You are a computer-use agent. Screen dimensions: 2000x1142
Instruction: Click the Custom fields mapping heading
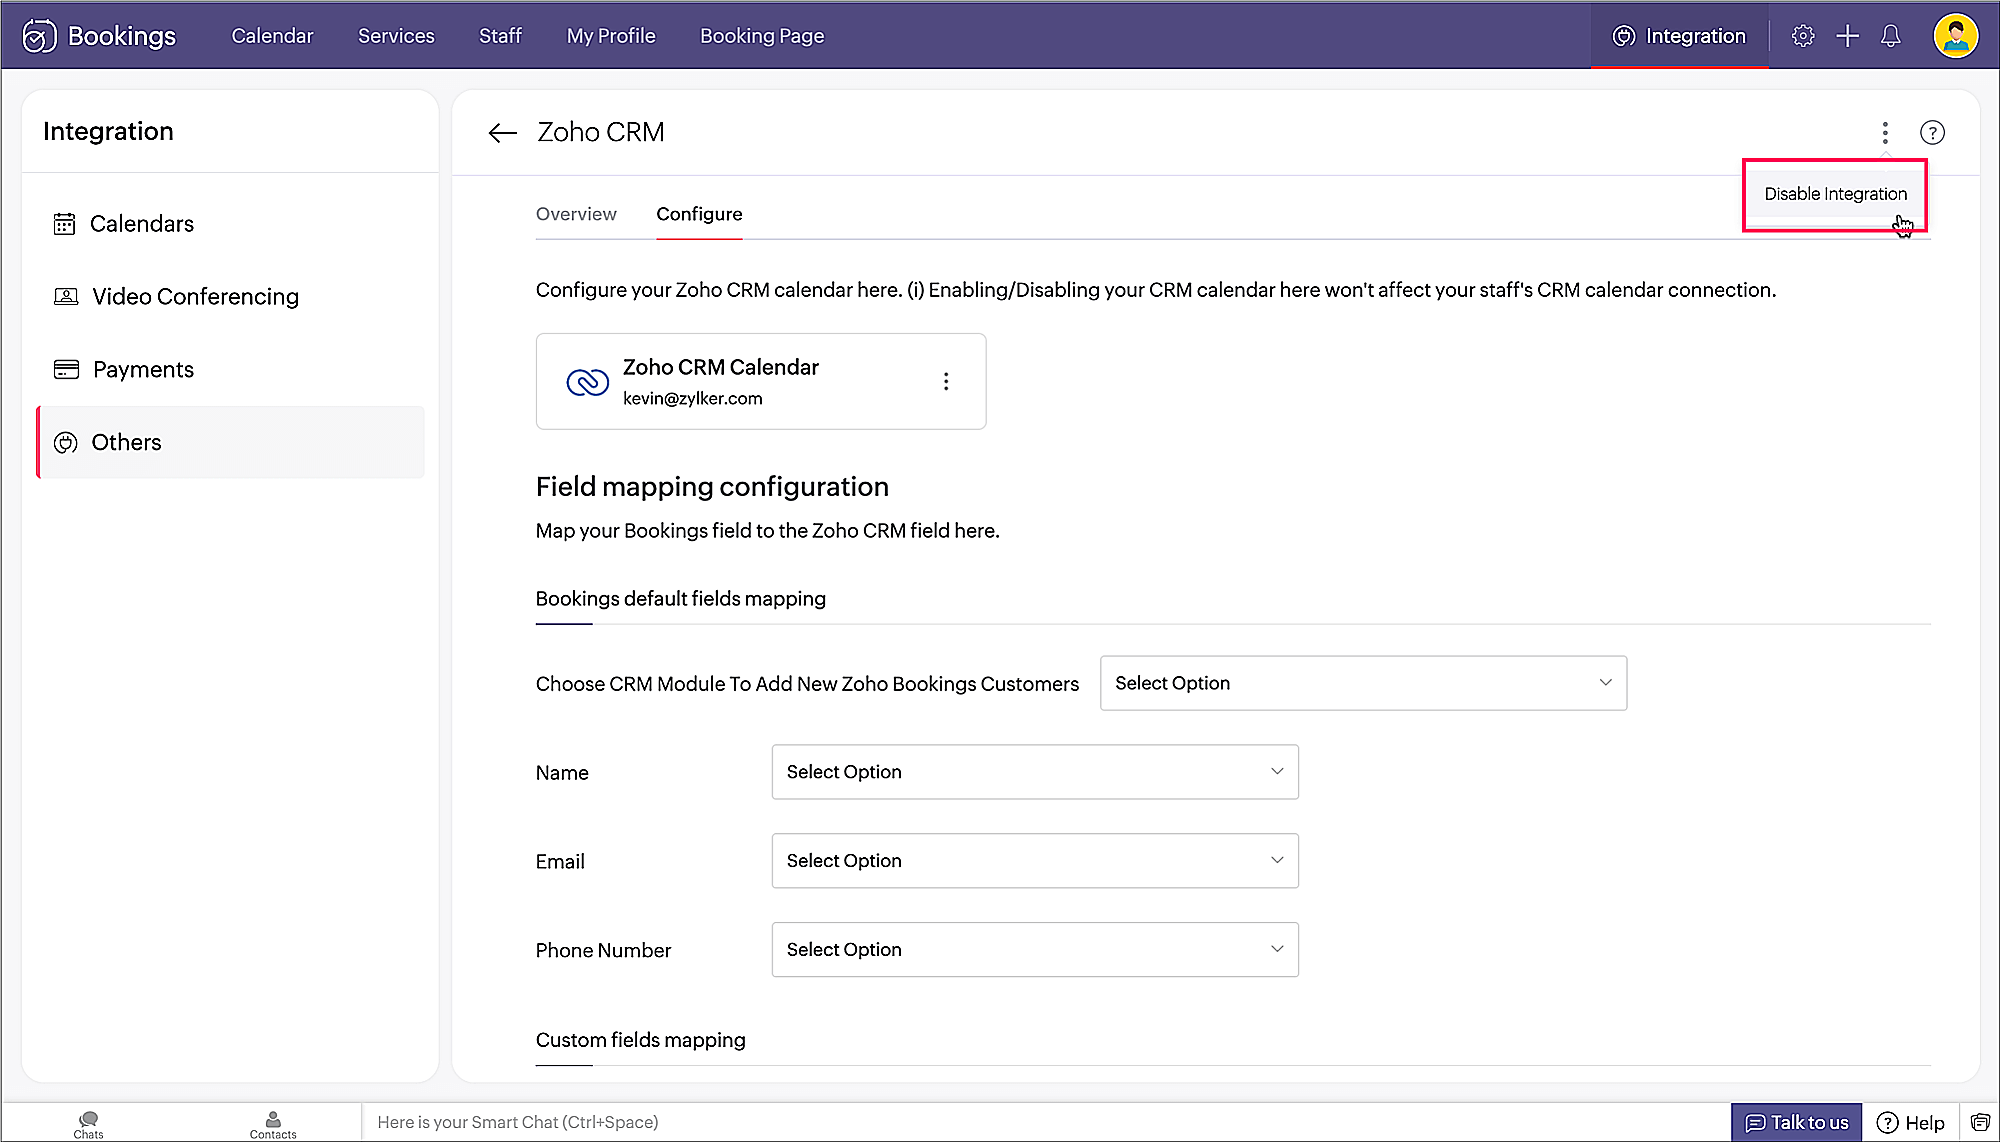pyautogui.click(x=640, y=1040)
